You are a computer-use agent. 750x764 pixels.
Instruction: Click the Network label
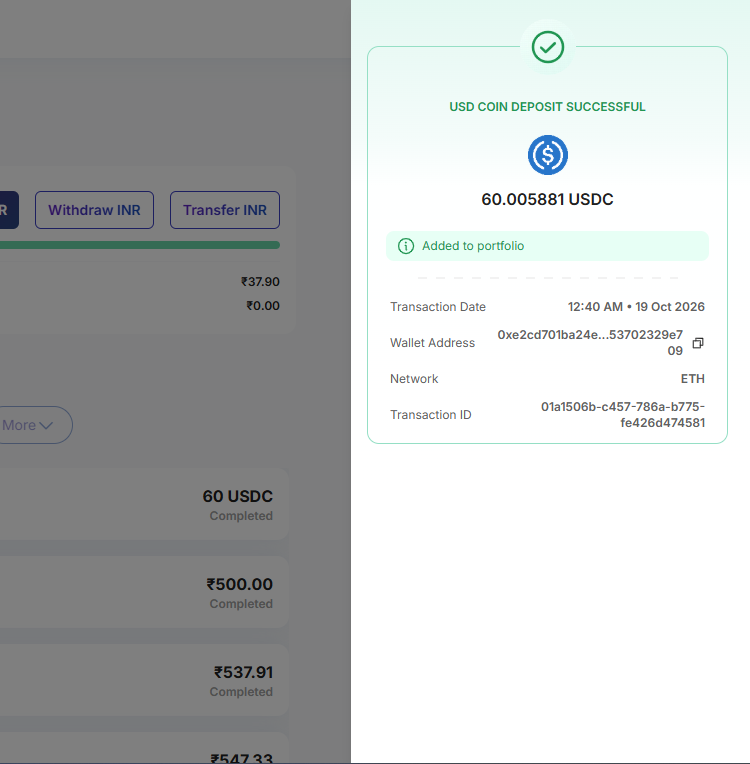click(x=414, y=379)
